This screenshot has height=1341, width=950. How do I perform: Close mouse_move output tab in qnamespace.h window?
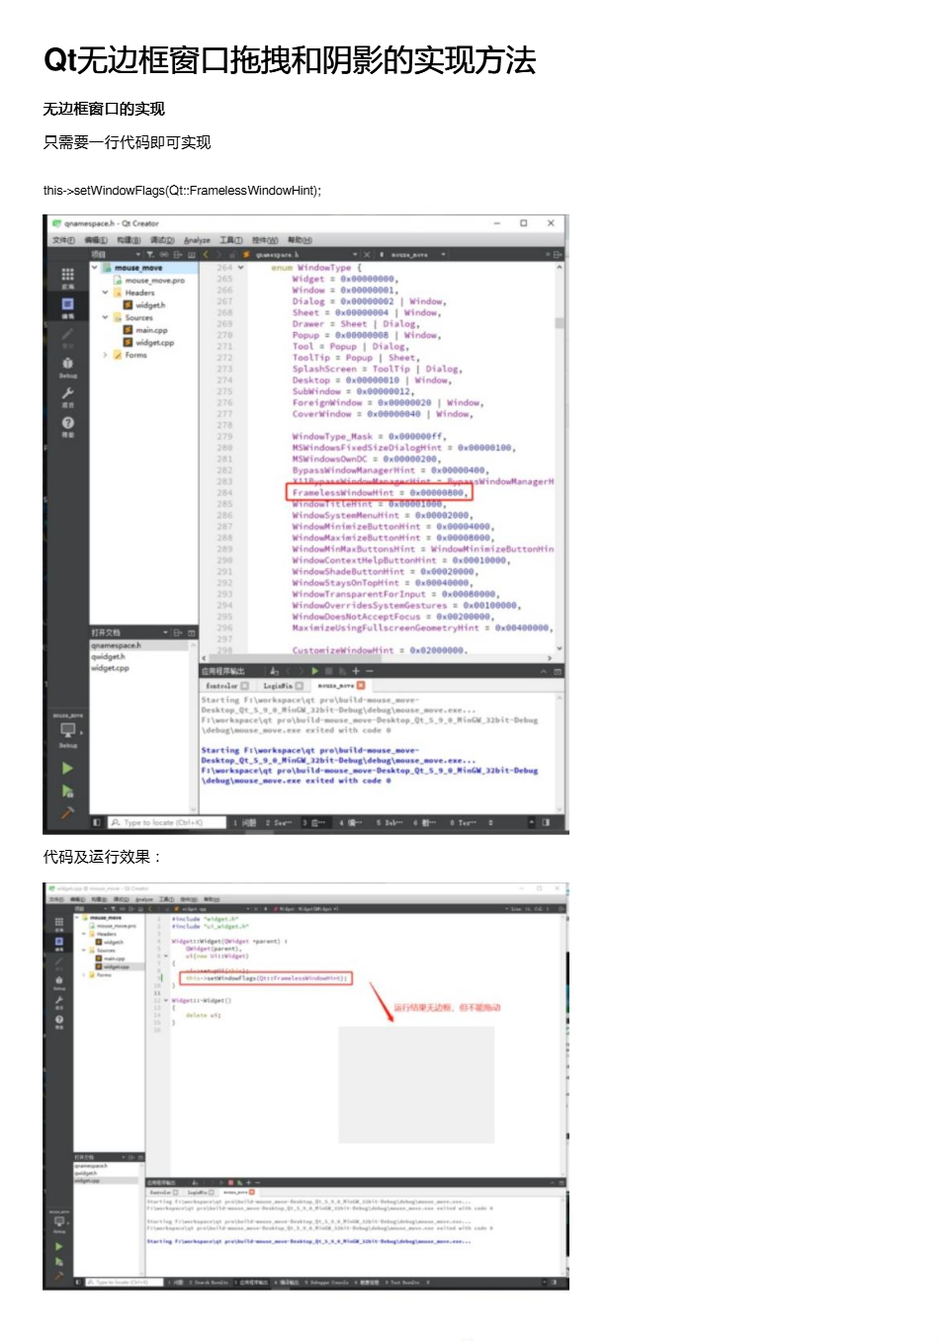pyautogui.click(x=361, y=685)
